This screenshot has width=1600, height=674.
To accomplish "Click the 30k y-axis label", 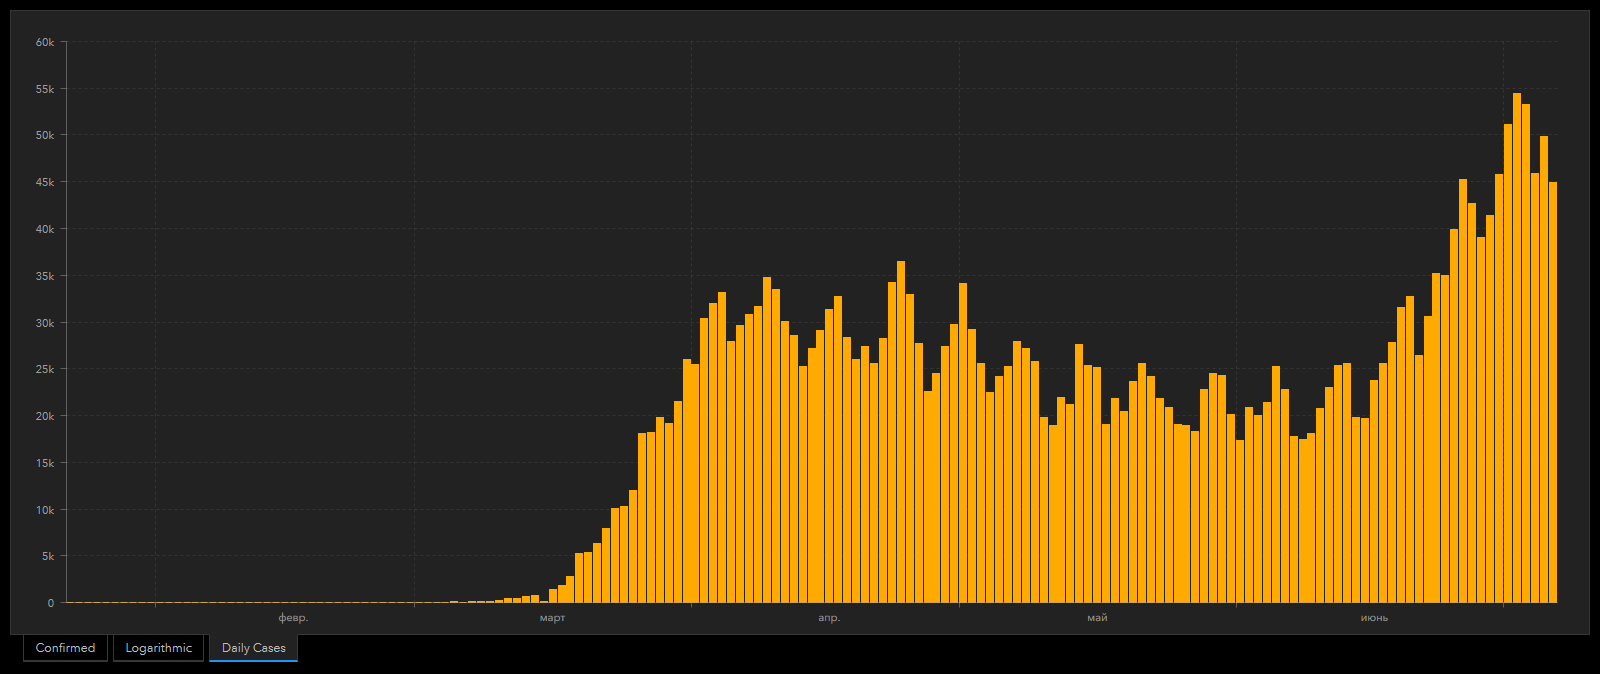I will pos(45,323).
